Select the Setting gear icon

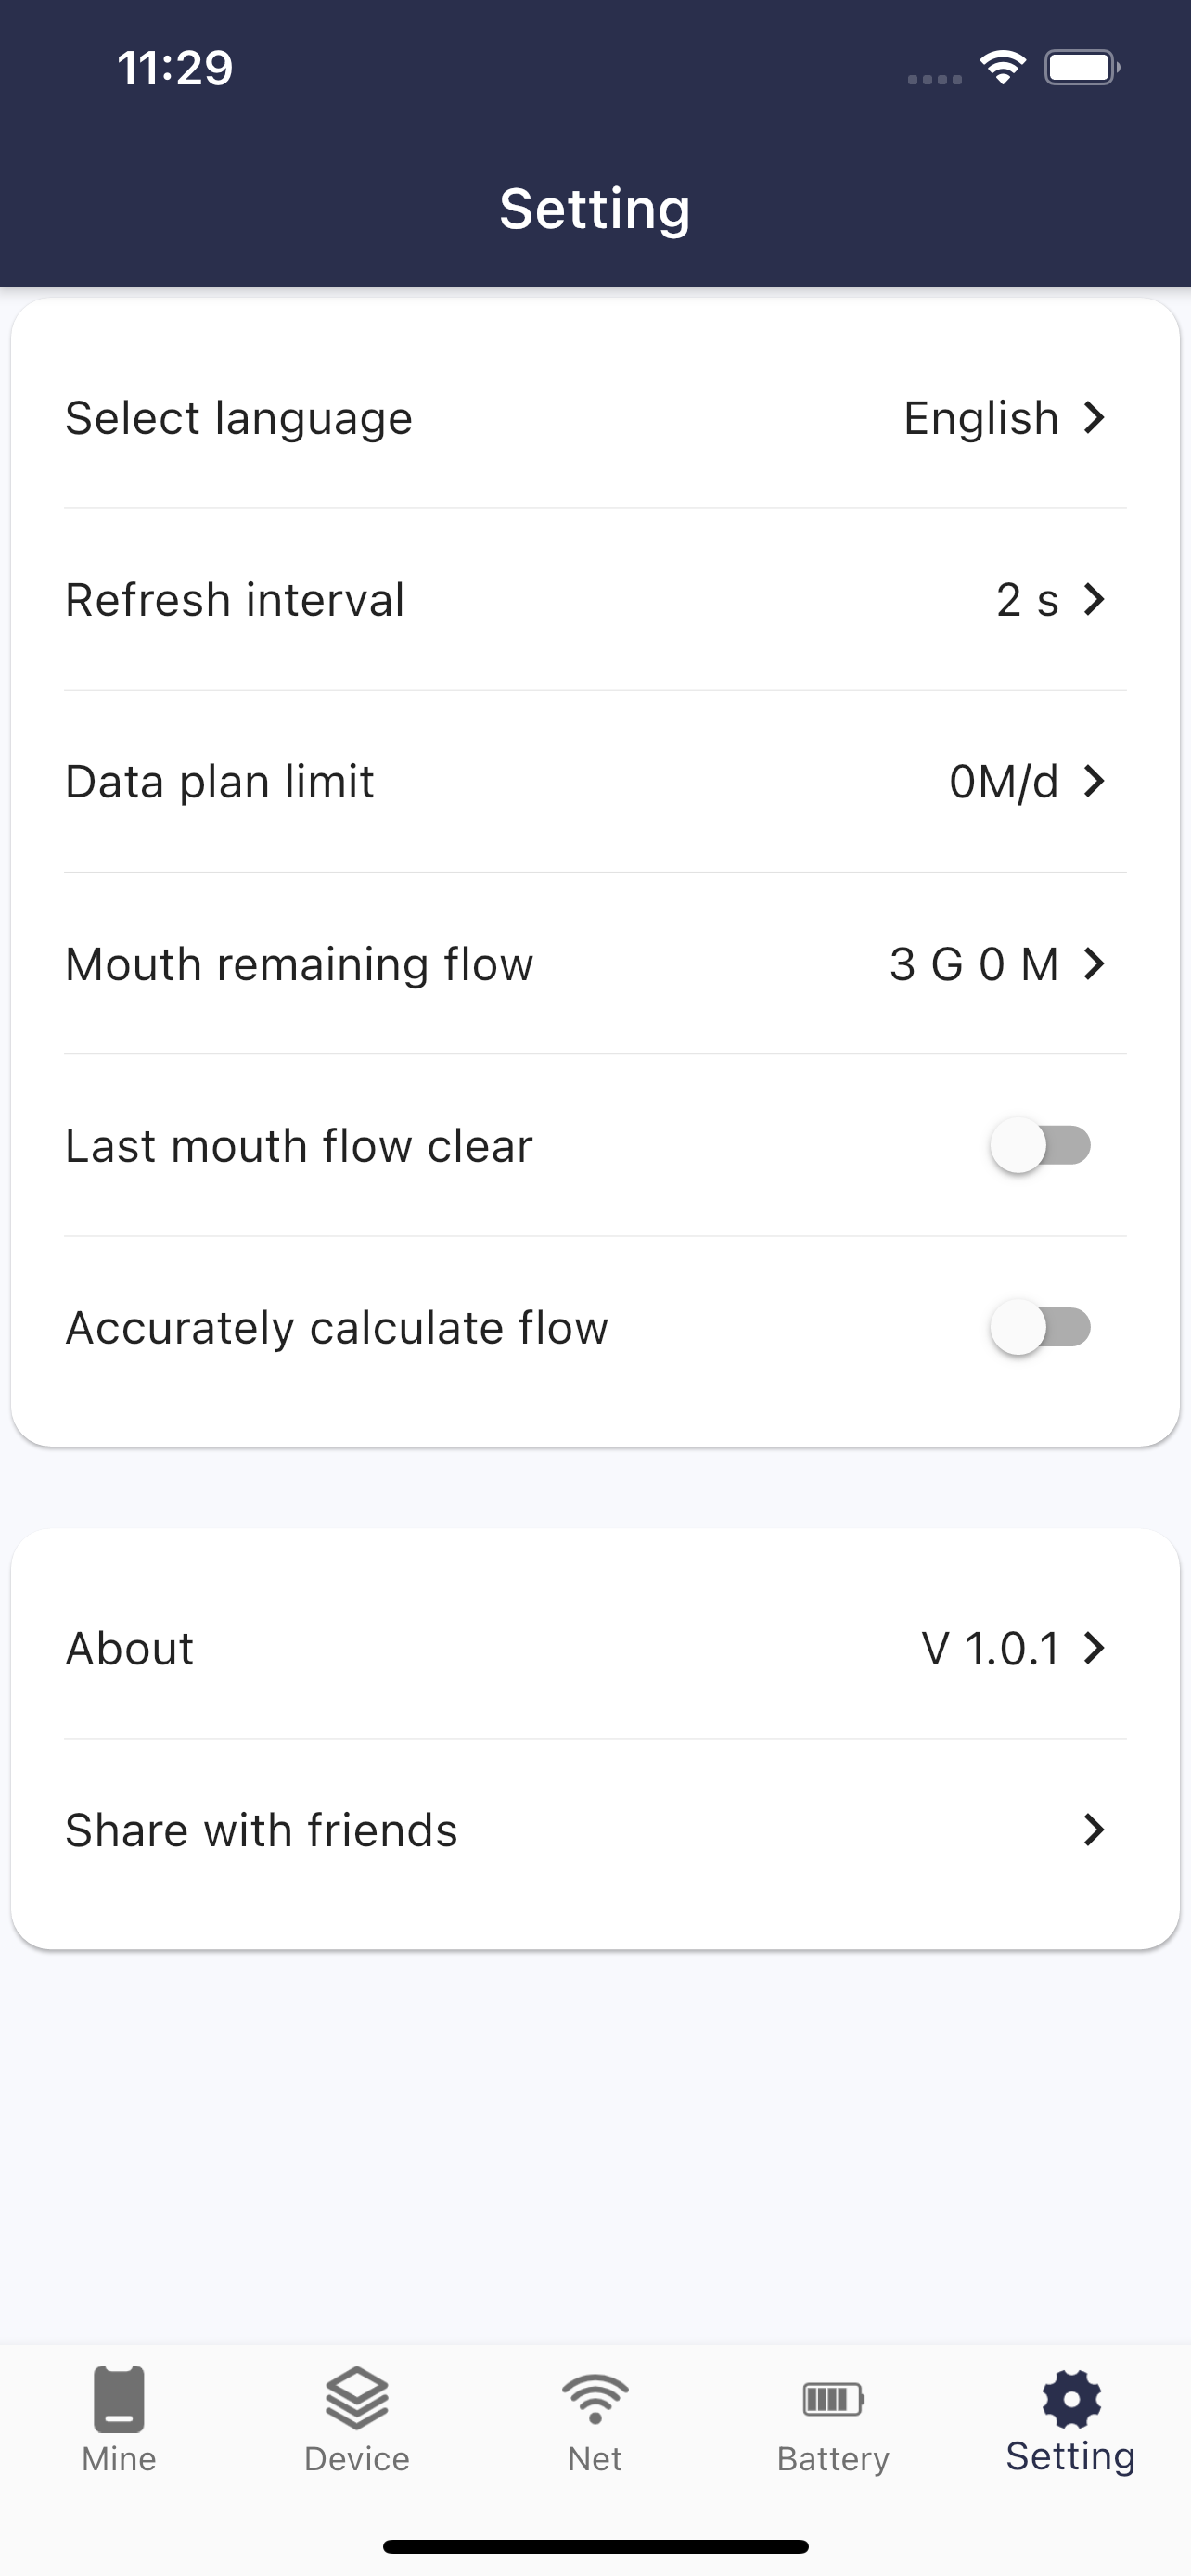(x=1071, y=2398)
